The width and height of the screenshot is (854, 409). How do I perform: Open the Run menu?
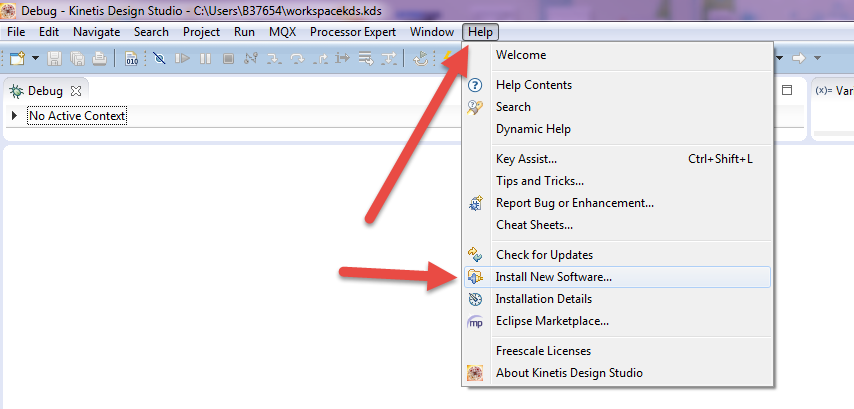(244, 32)
